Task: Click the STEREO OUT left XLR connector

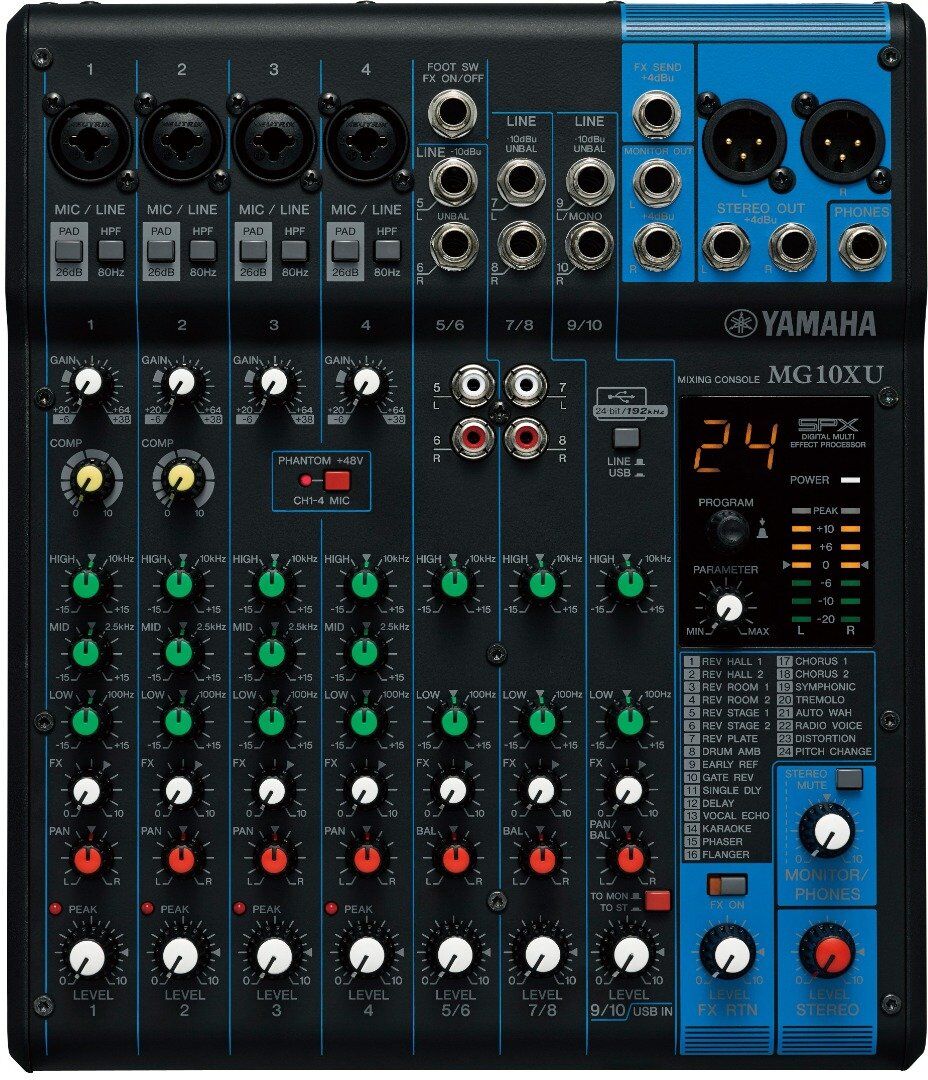Action: (744, 140)
